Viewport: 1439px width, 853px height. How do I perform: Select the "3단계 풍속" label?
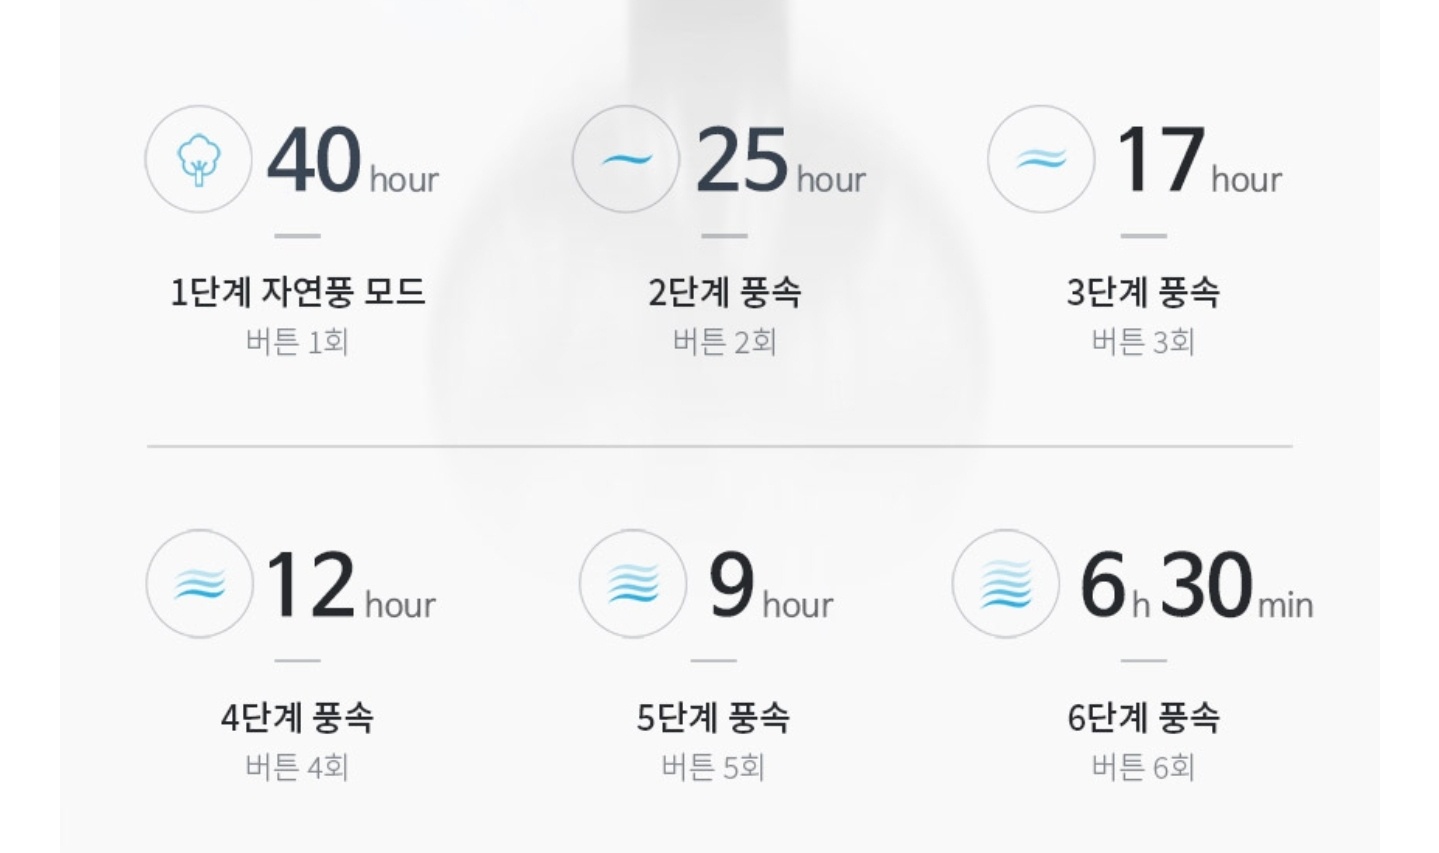[1143, 292]
